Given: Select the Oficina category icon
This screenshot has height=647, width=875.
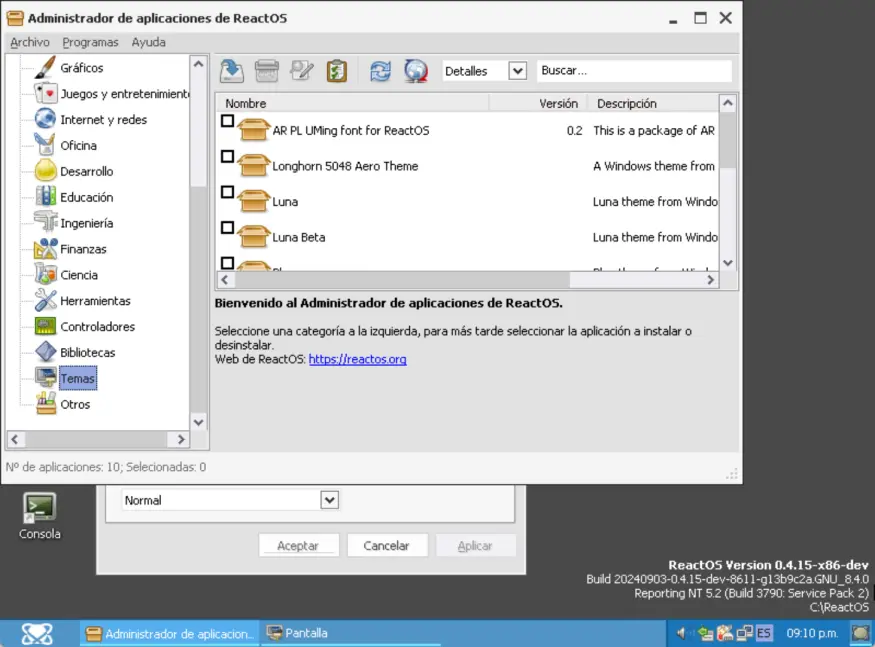Looking at the screenshot, I should [45, 145].
